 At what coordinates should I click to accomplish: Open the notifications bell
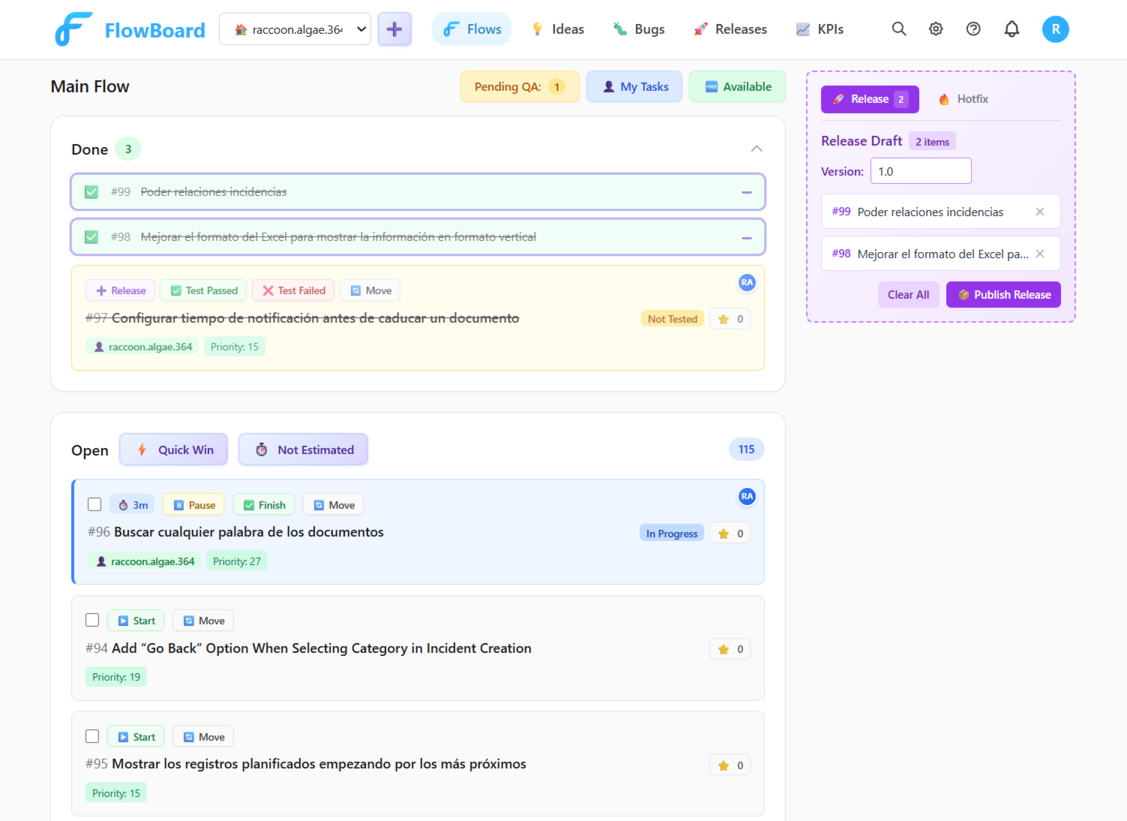(1011, 29)
